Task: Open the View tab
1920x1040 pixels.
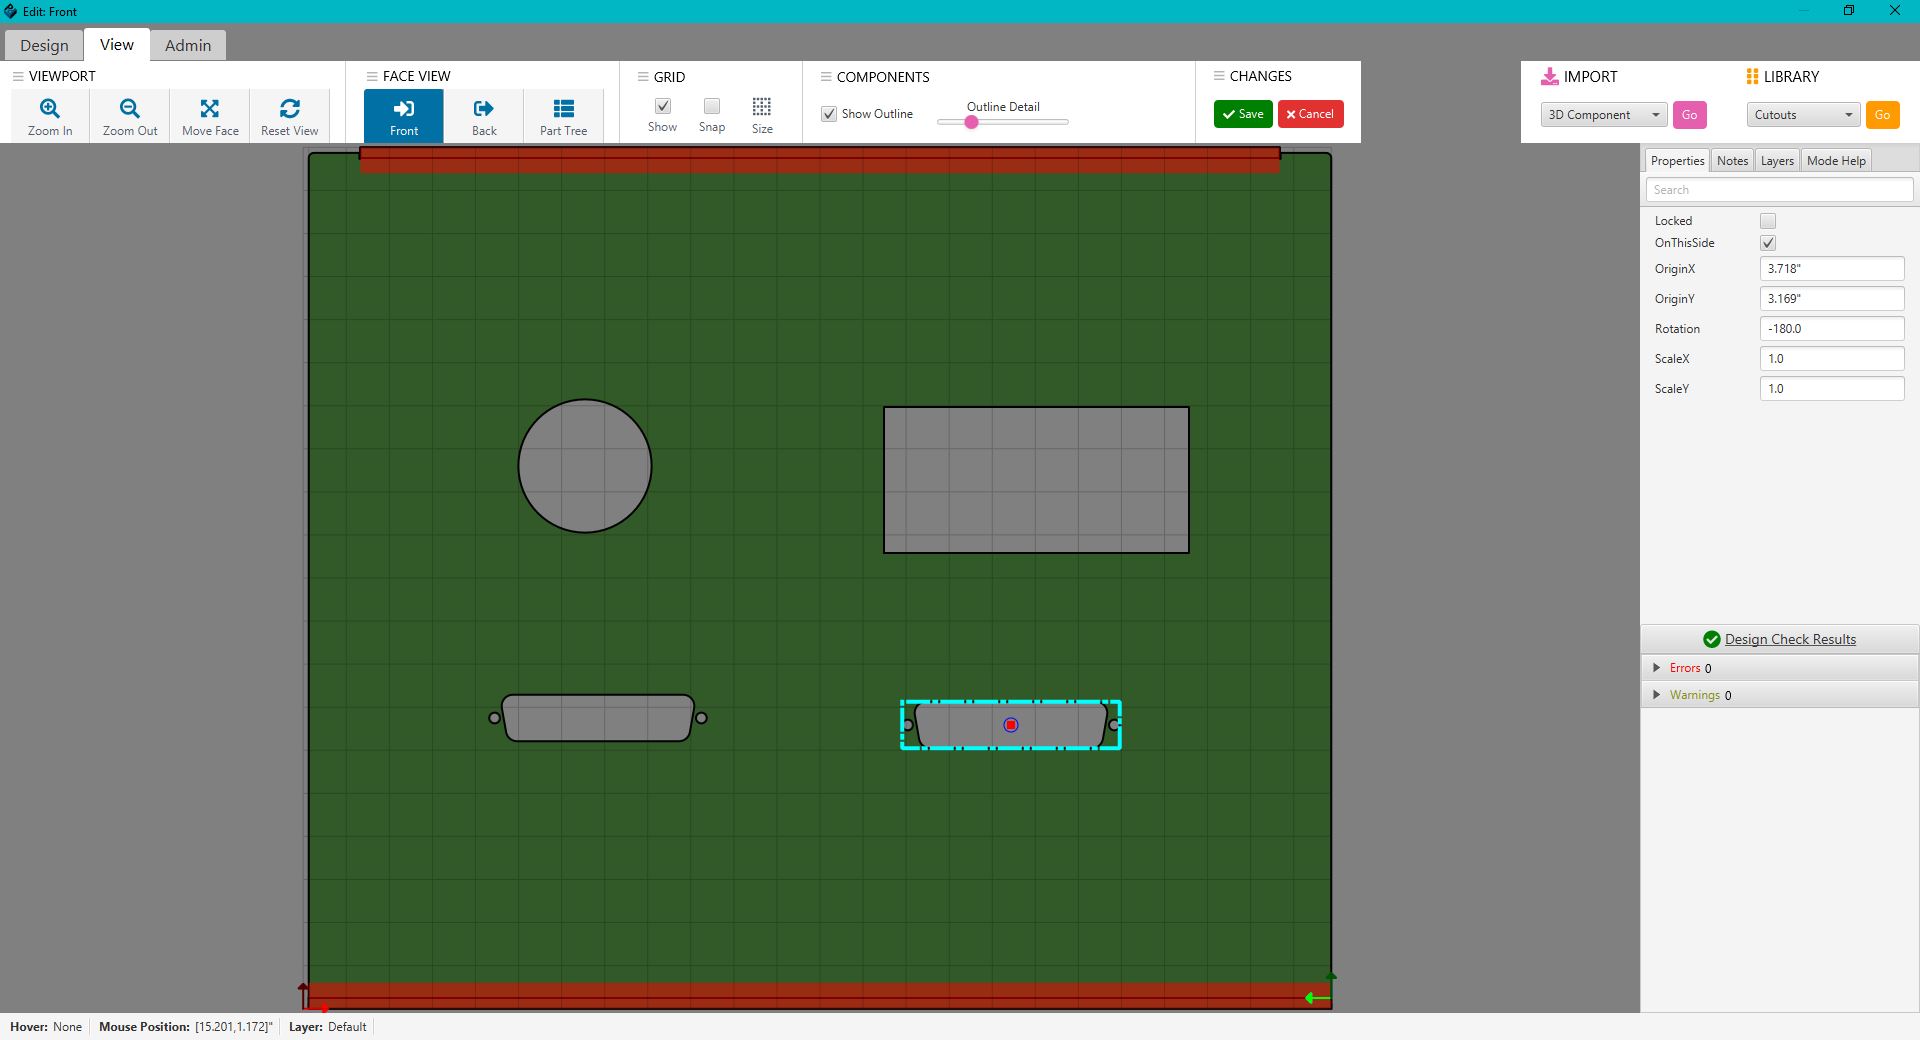Action: click(117, 44)
